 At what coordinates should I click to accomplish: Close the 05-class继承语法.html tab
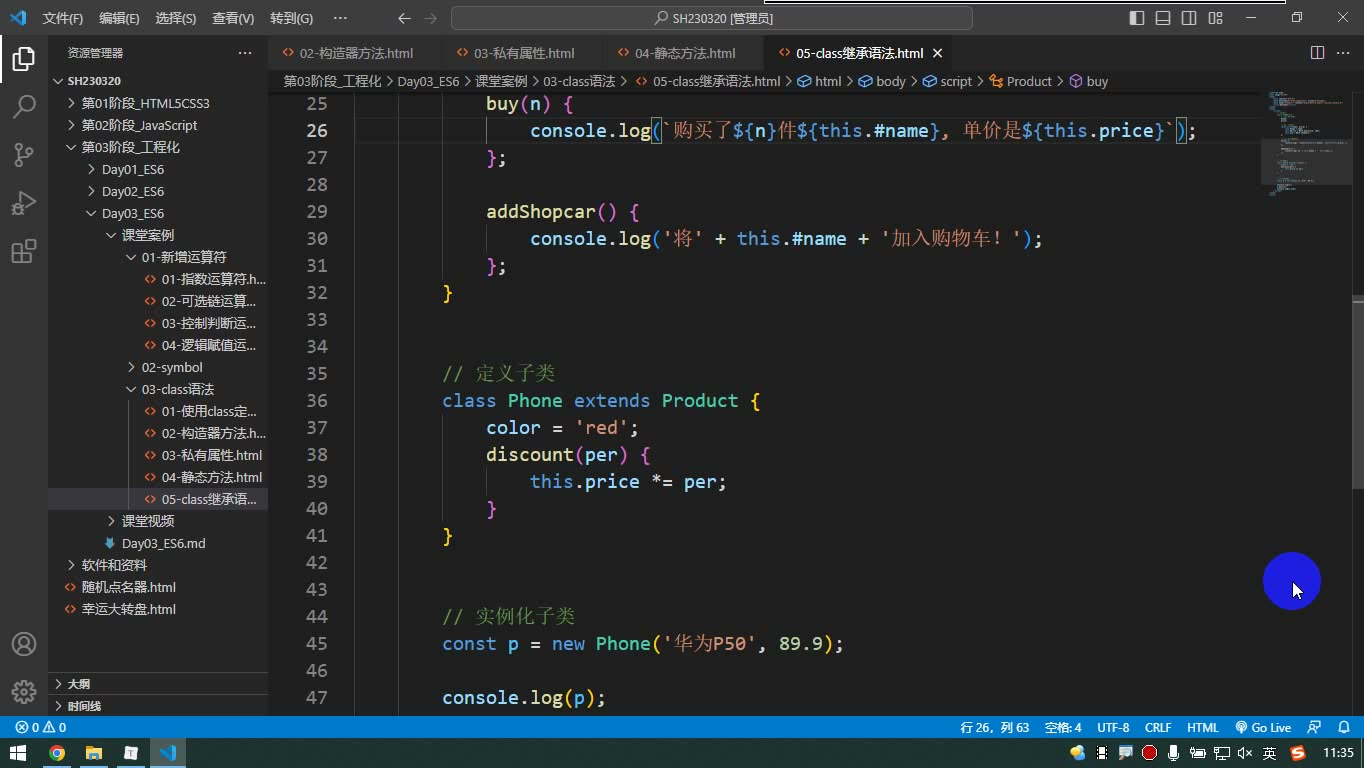(x=937, y=53)
